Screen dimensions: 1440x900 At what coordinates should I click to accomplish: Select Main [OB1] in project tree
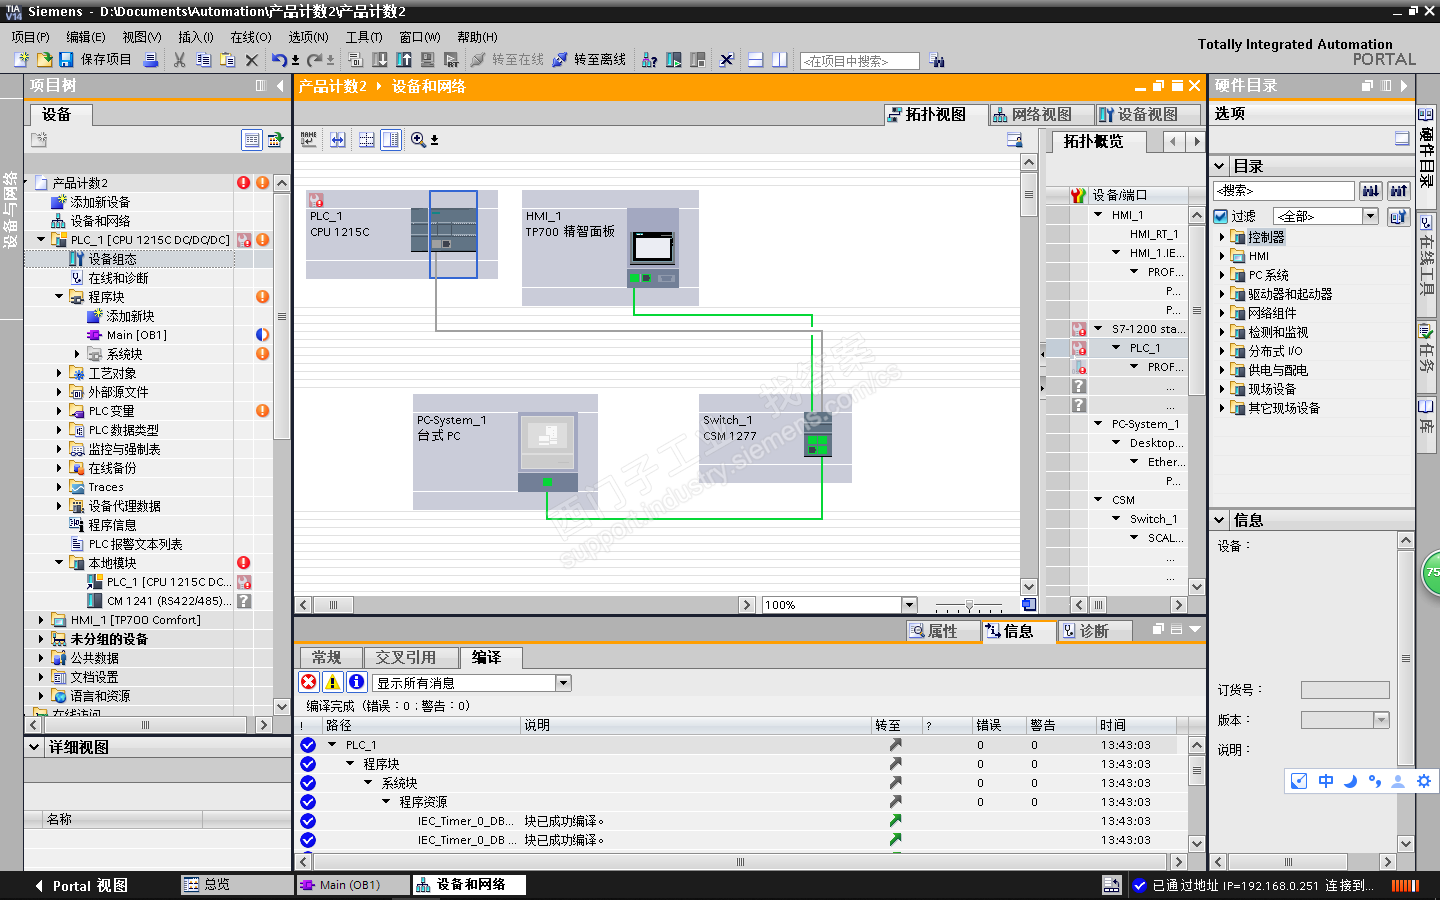click(136, 335)
